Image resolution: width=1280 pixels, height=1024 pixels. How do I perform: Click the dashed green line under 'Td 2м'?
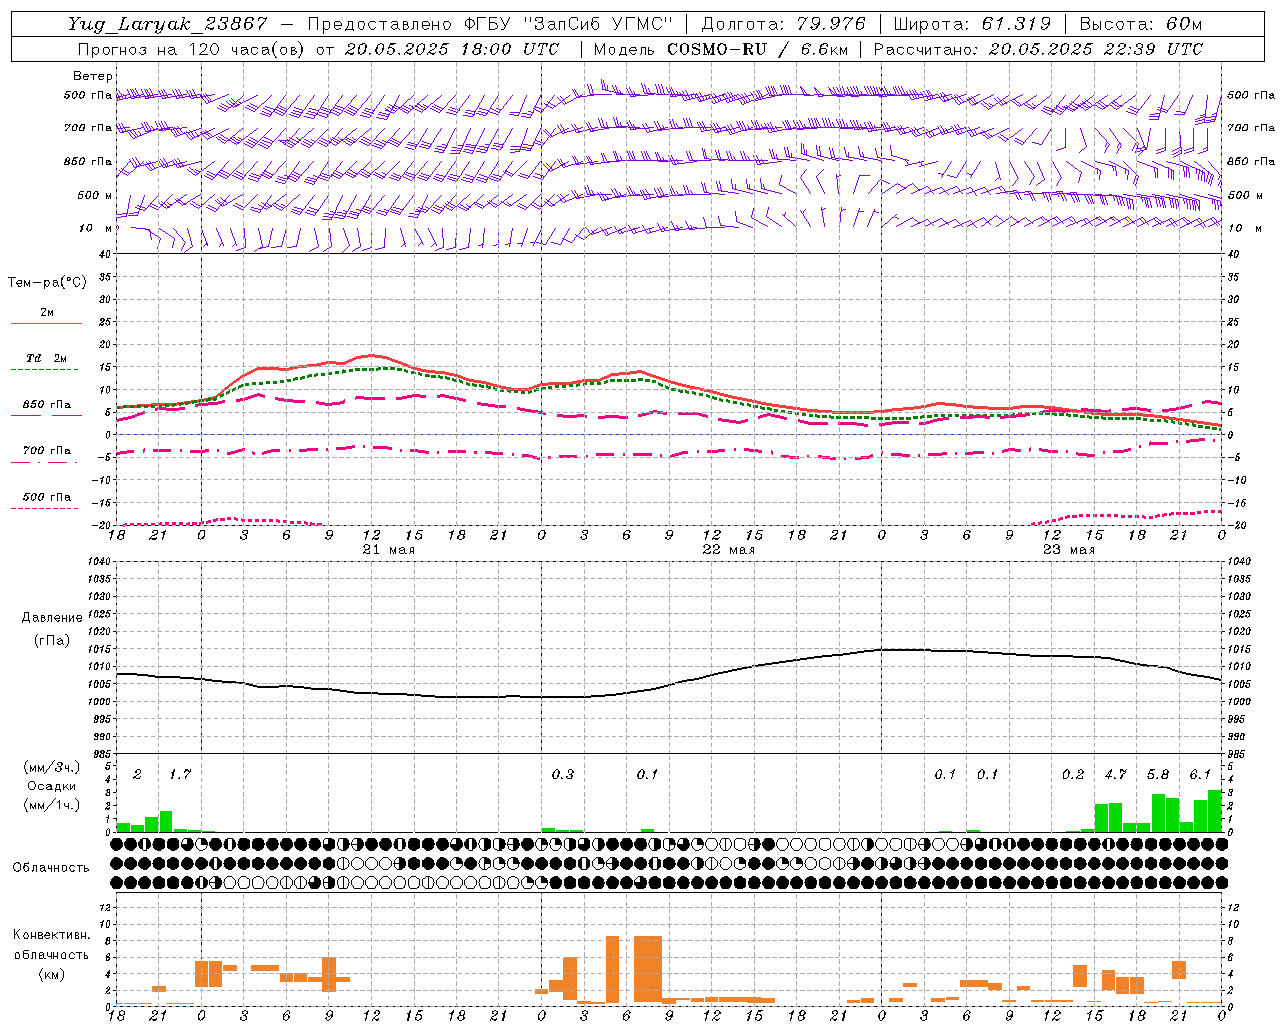[46, 370]
